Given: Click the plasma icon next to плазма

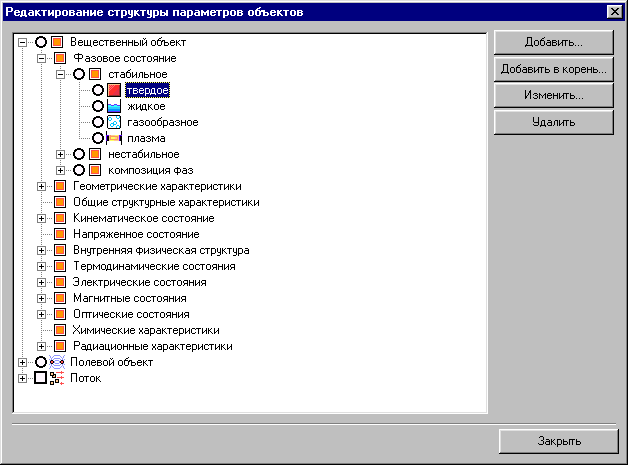Looking at the screenshot, I should pos(114,138).
